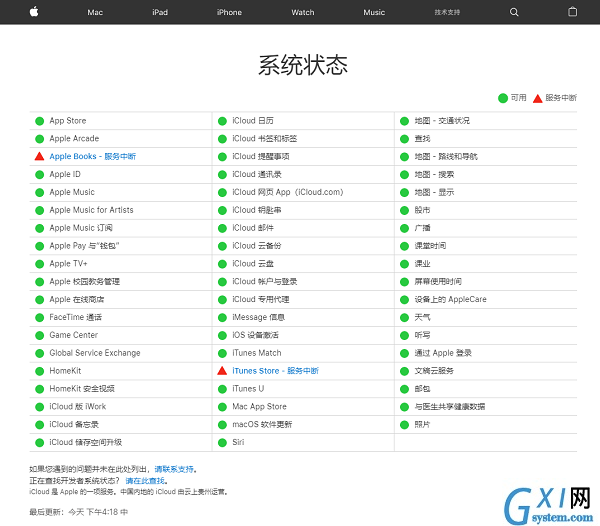Select the iCloud 日历 row text

point(253,121)
